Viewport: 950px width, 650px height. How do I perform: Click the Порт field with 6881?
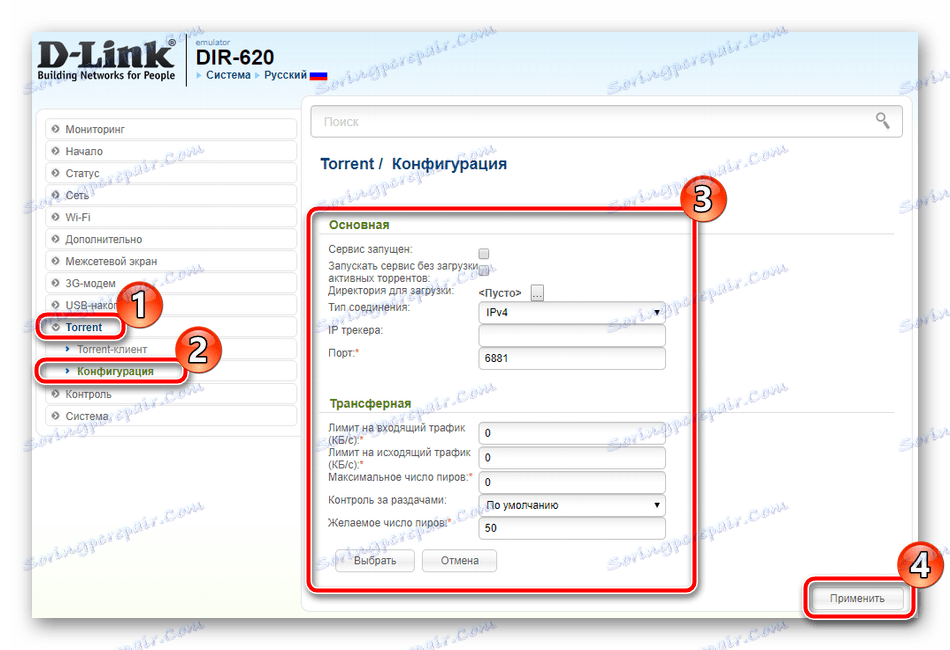[571, 358]
